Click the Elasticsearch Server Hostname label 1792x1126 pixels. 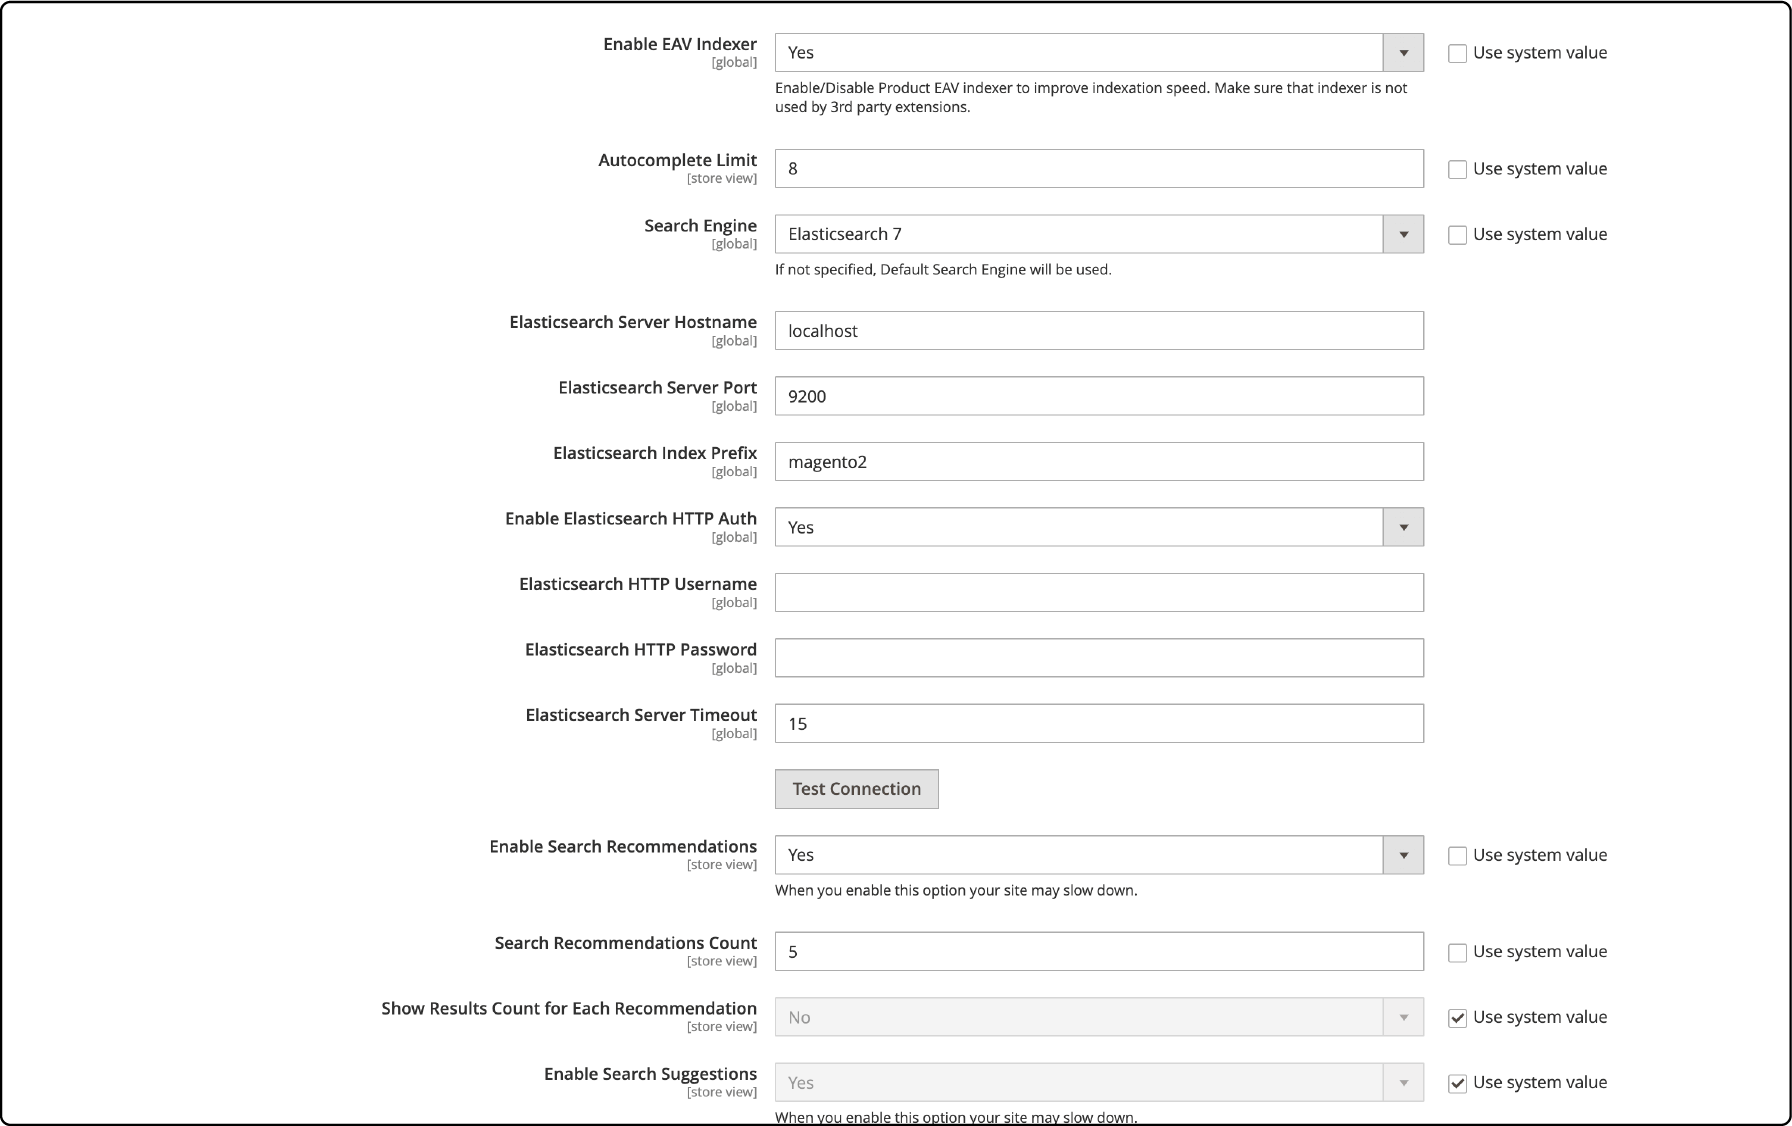[633, 322]
